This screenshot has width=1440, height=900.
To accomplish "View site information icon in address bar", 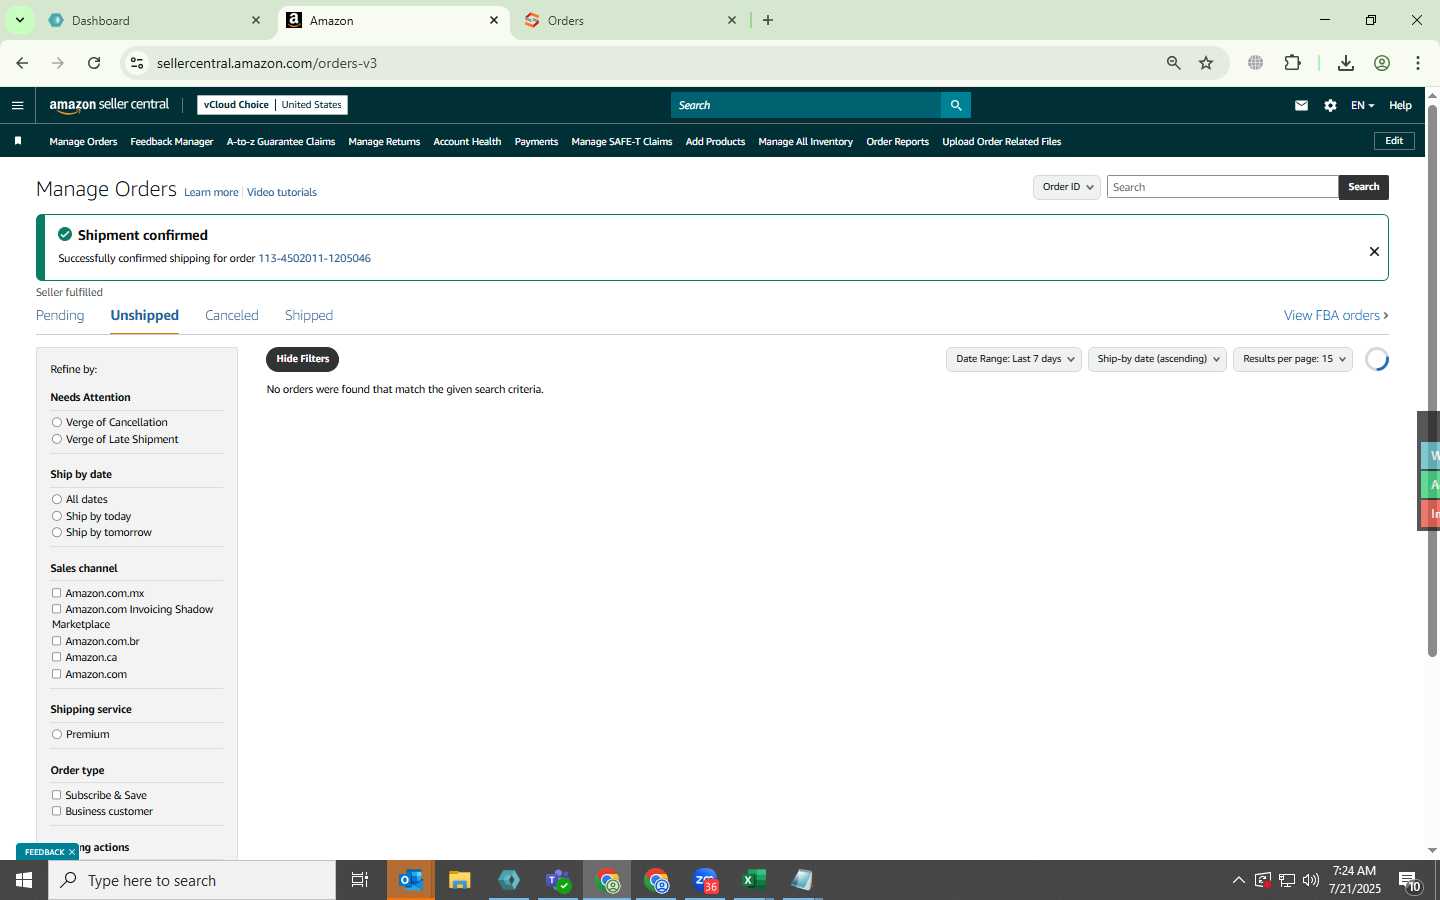I will coord(137,63).
